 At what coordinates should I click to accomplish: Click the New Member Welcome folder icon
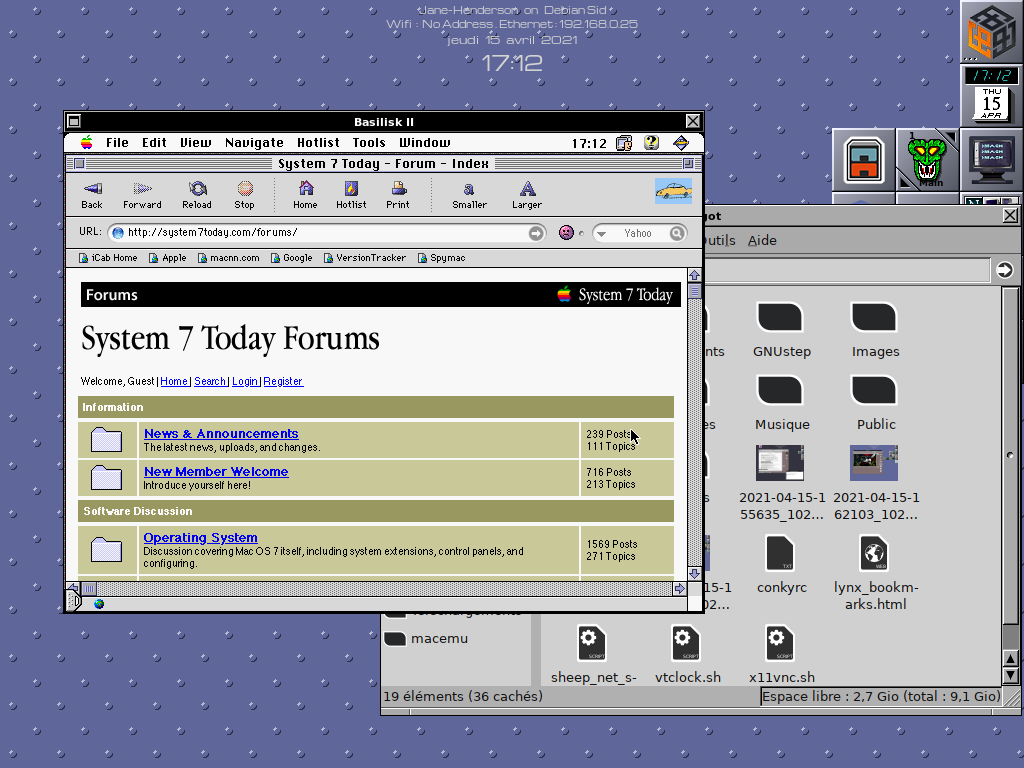[106, 477]
